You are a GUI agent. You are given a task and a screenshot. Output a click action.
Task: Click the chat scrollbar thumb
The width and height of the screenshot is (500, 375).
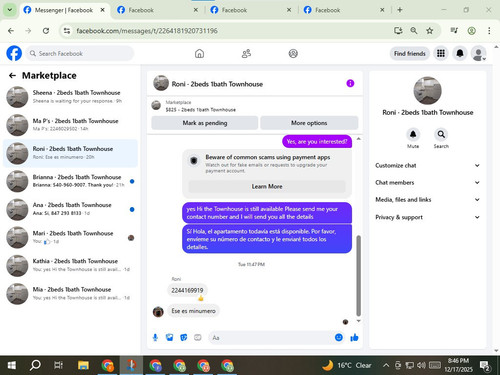(359, 275)
